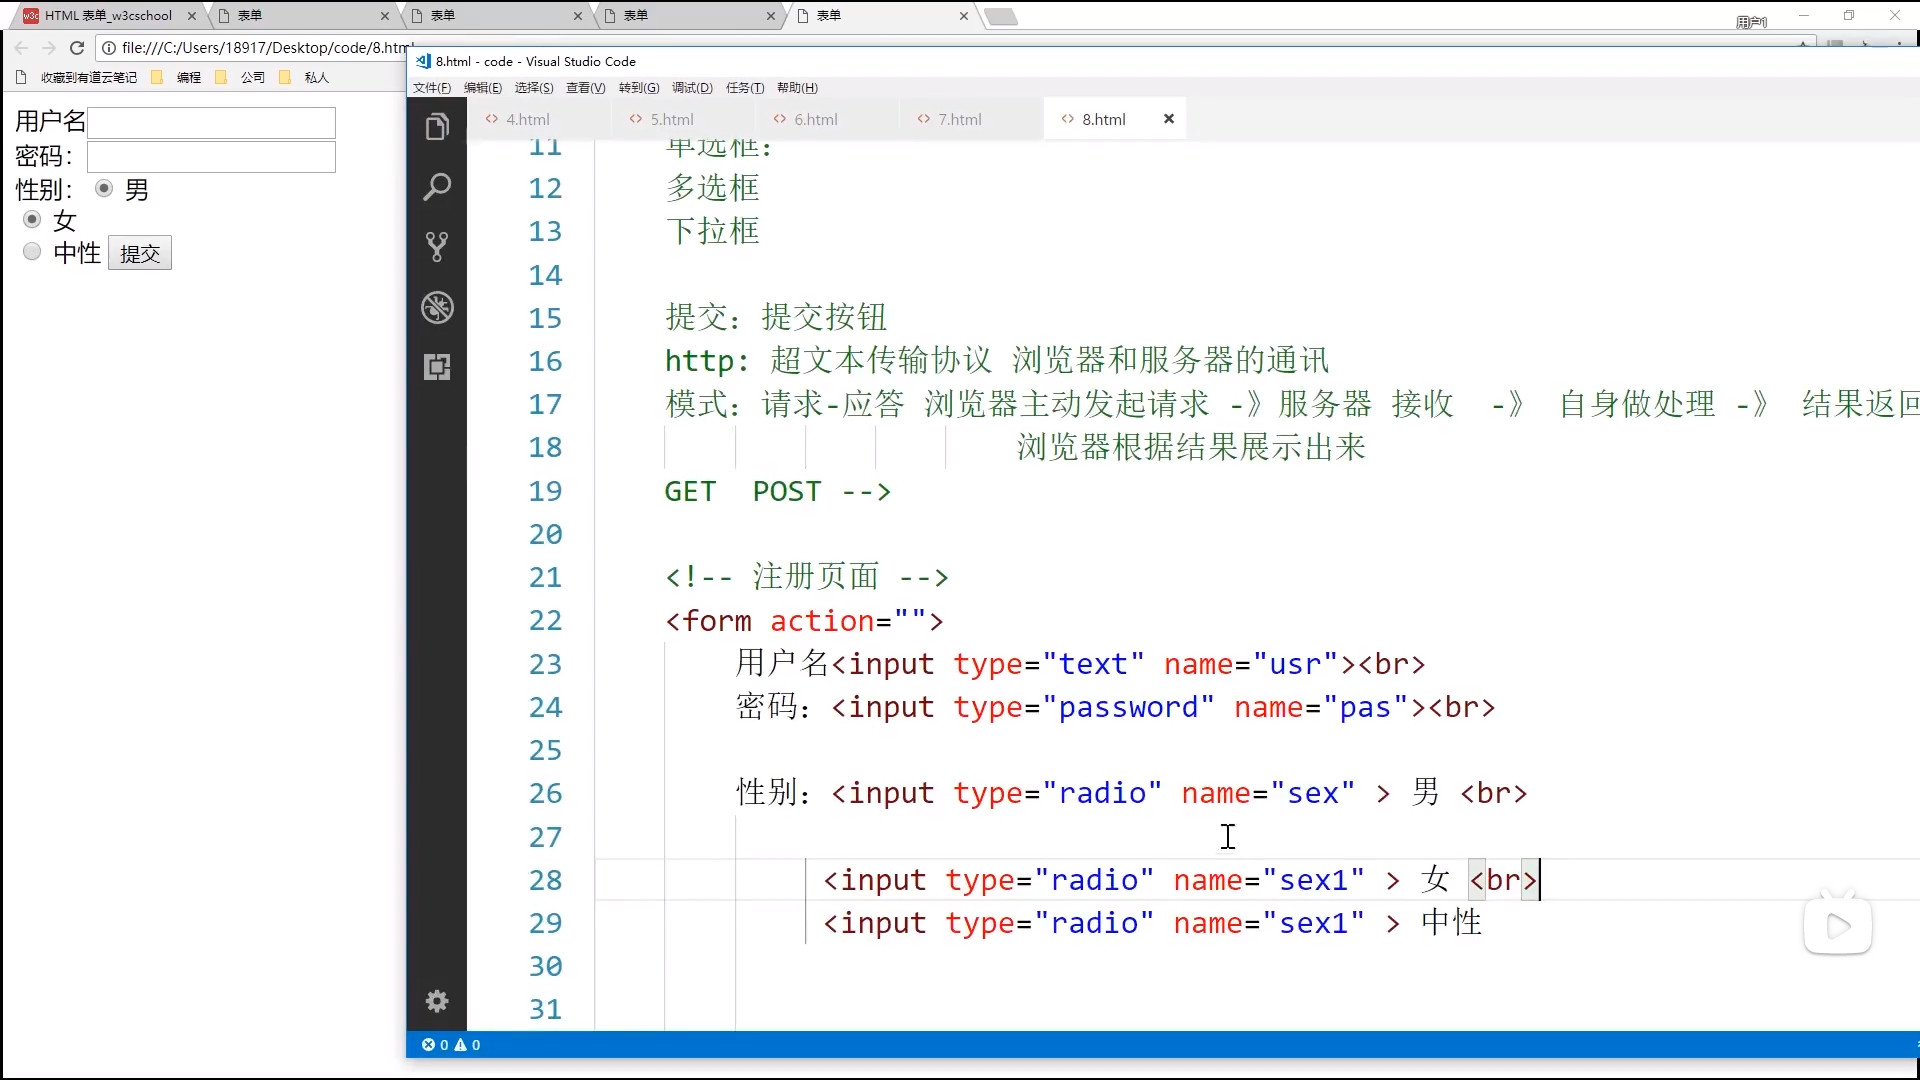The width and height of the screenshot is (1920, 1080).
Task: Open the Explorer panel in VS Code
Action: click(437, 127)
